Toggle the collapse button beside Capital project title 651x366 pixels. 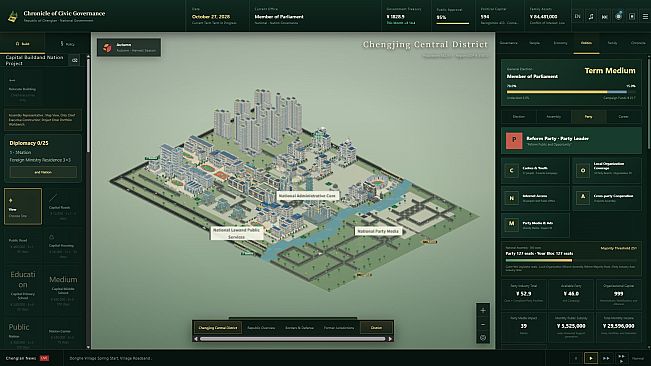(x=75, y=61)
